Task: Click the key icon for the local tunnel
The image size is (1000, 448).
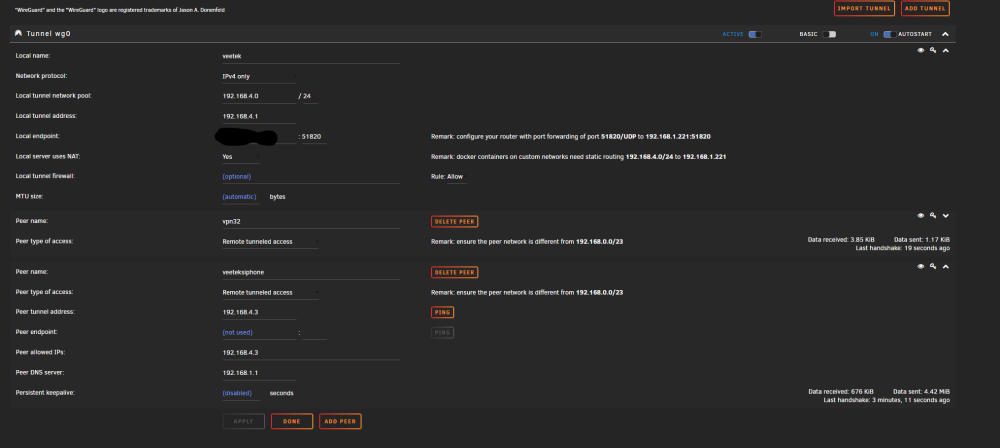Action: point(933,50)
